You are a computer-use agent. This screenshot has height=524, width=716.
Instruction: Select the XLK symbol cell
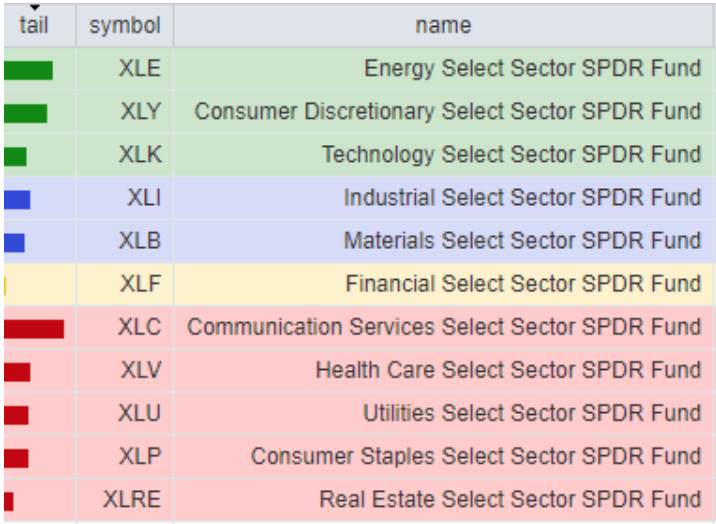(139, 155)
